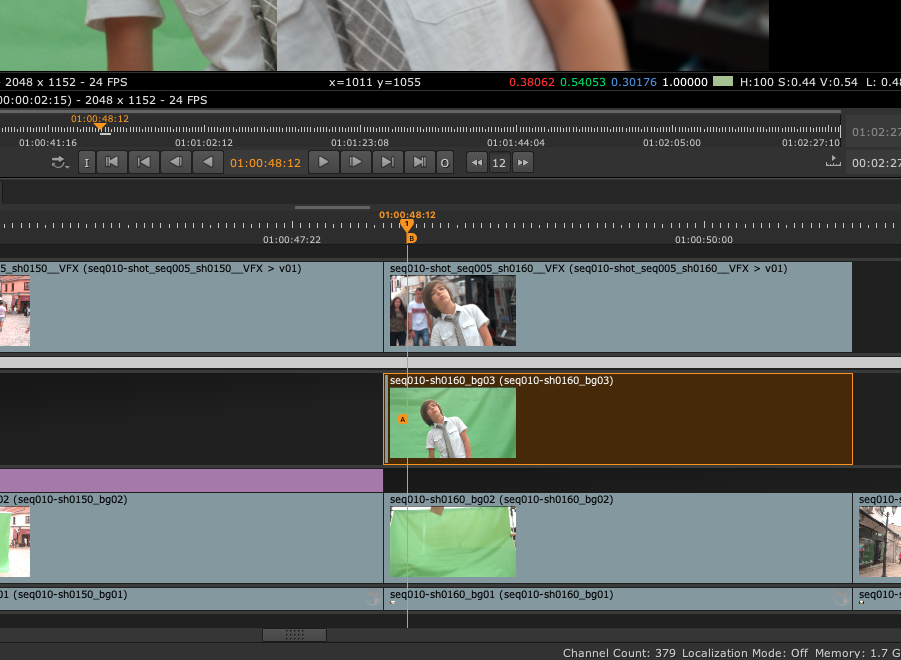Play the sequence forward
This screenshot has width=901, height=660.
pyautogui.click(x=323, y=162)
